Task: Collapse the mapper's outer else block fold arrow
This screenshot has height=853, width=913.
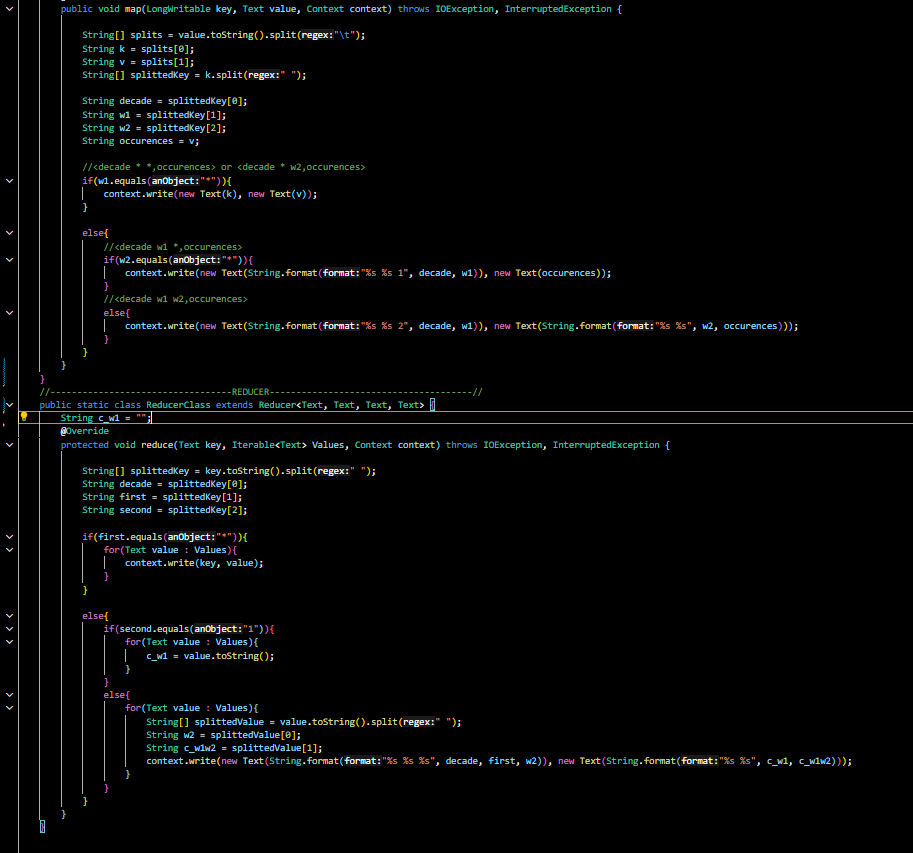Action: coord(10,232)
